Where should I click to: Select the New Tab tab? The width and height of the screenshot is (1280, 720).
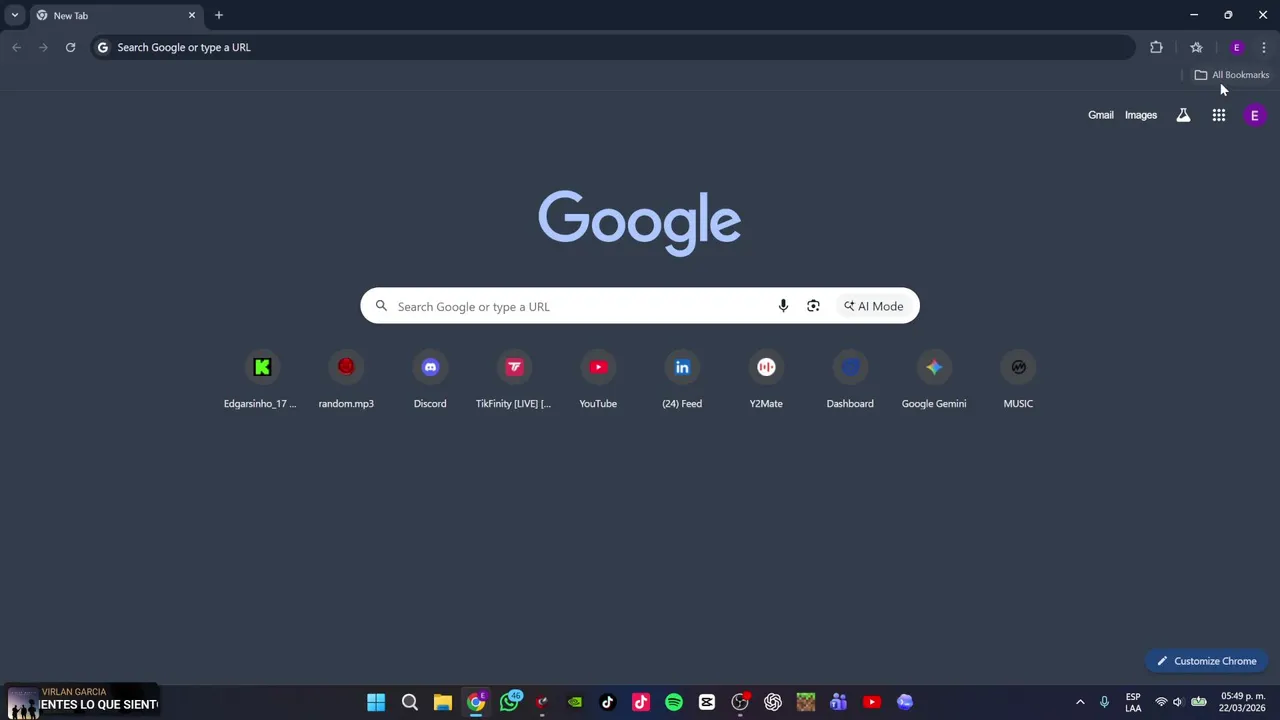coord(115,15)
